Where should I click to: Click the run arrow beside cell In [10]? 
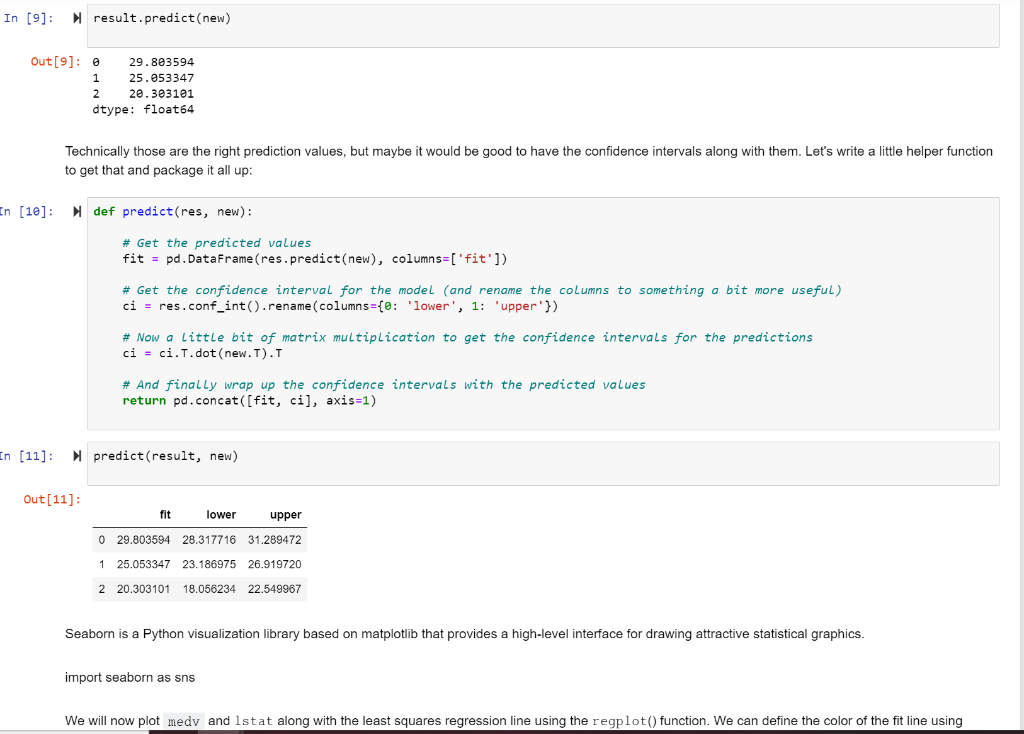click(77, 210)
